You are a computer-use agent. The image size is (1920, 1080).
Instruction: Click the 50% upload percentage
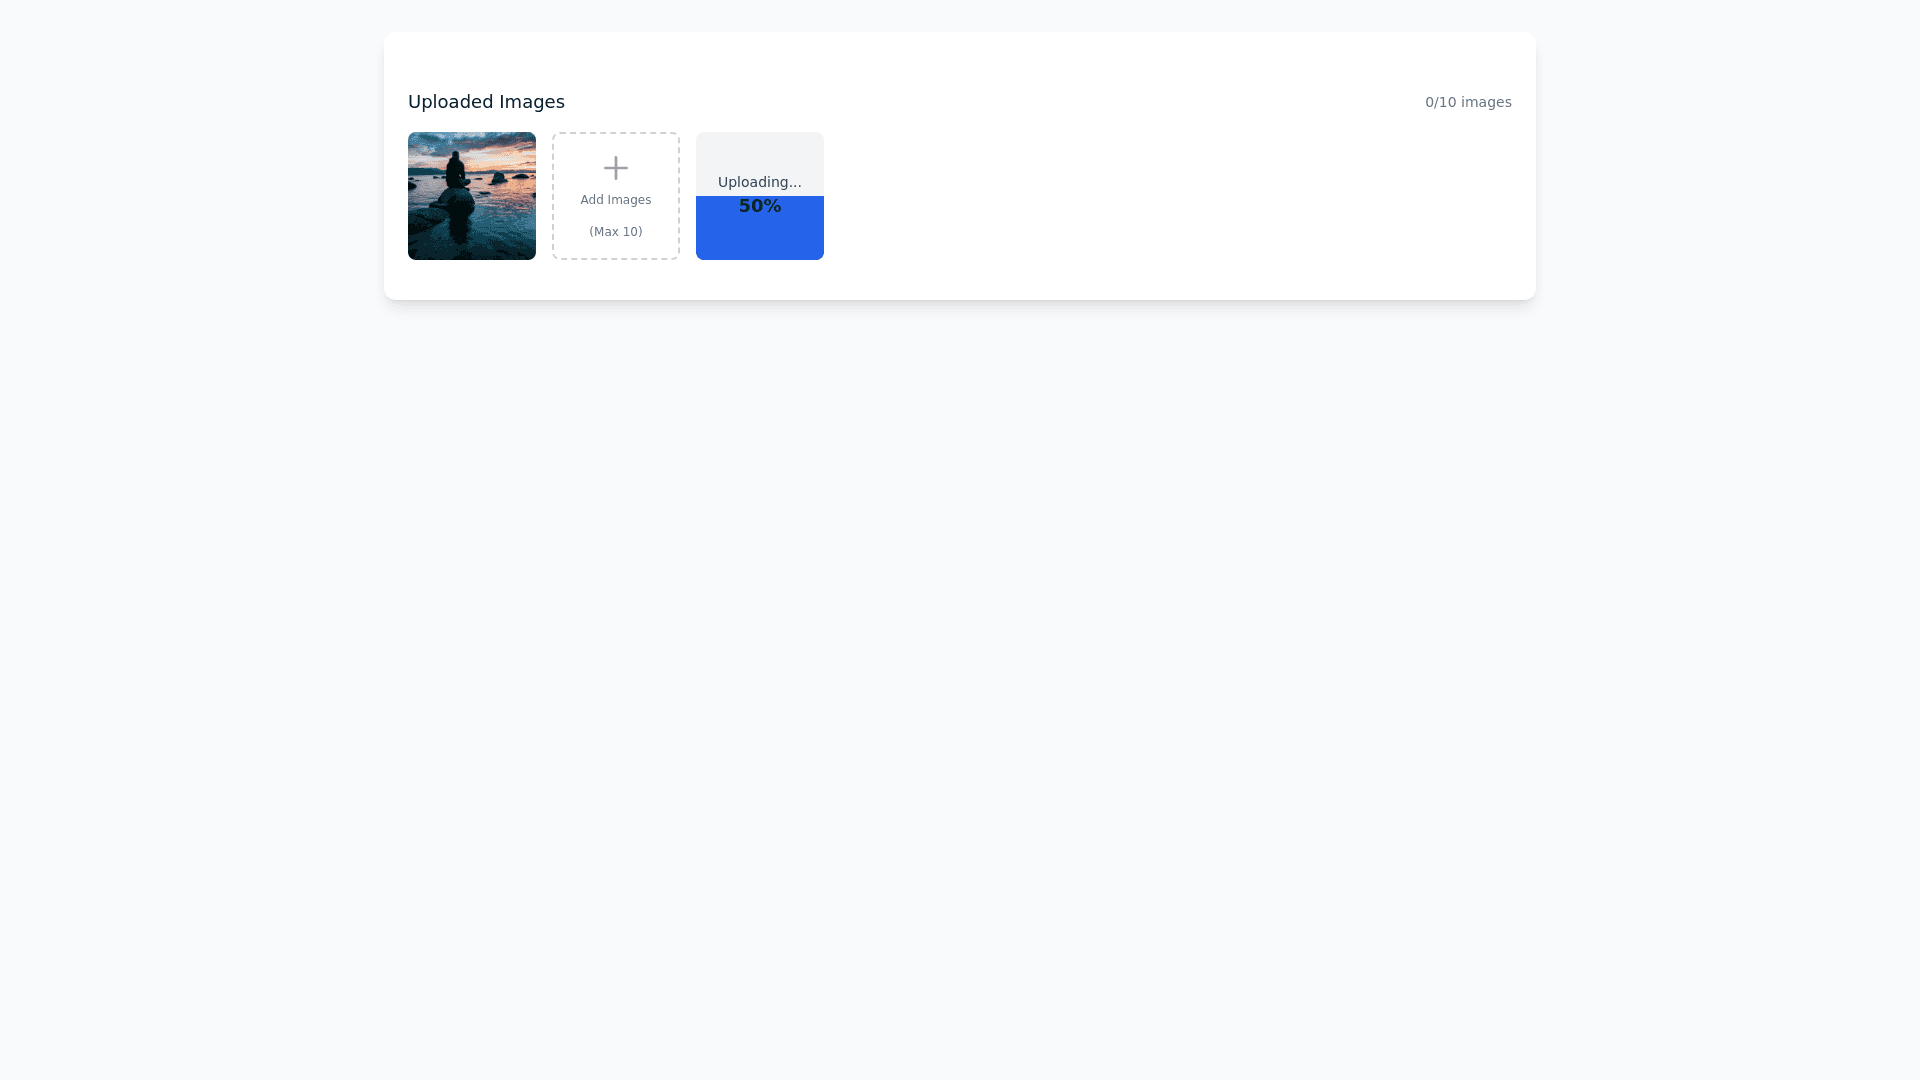pos(759,206)
